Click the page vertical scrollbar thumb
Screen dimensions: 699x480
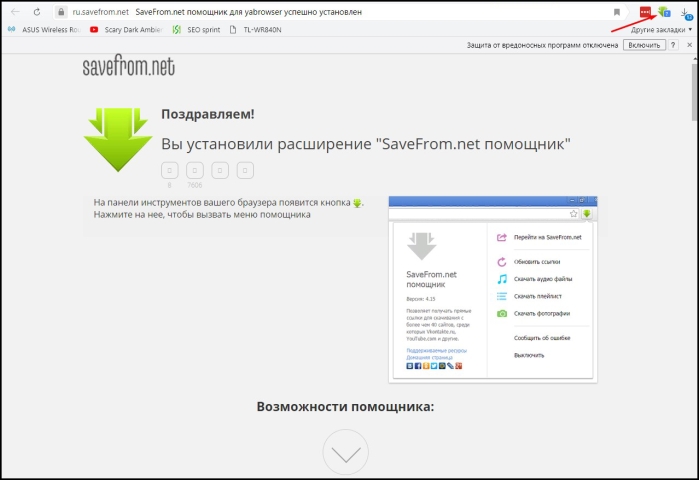point(695,92)
